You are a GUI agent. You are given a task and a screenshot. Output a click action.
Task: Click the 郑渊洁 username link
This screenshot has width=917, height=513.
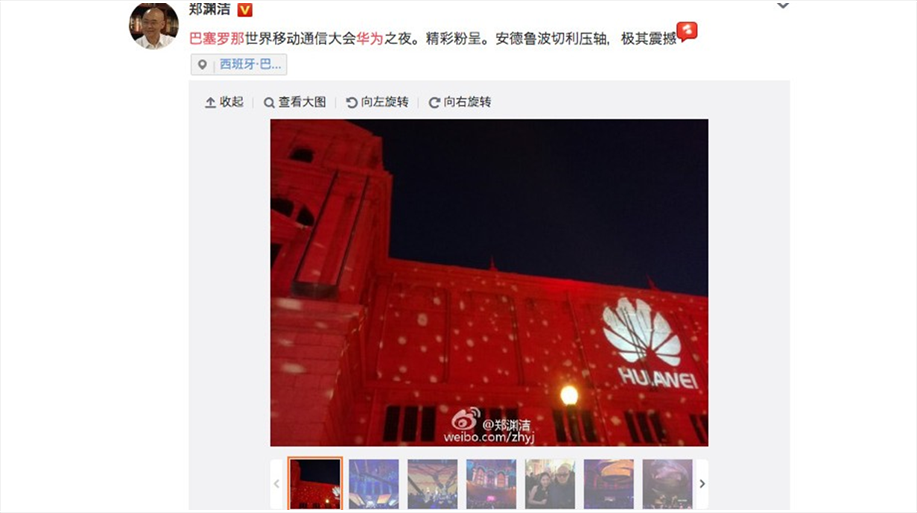(210, 9)
